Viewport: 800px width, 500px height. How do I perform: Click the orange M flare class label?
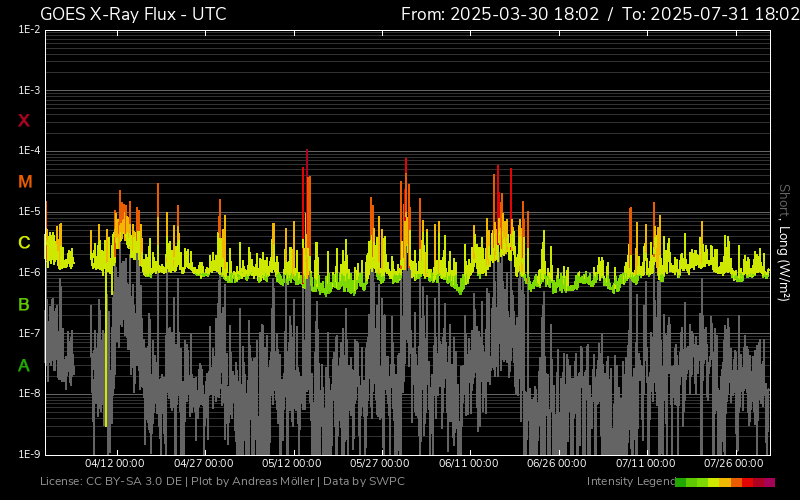(25, 182)
